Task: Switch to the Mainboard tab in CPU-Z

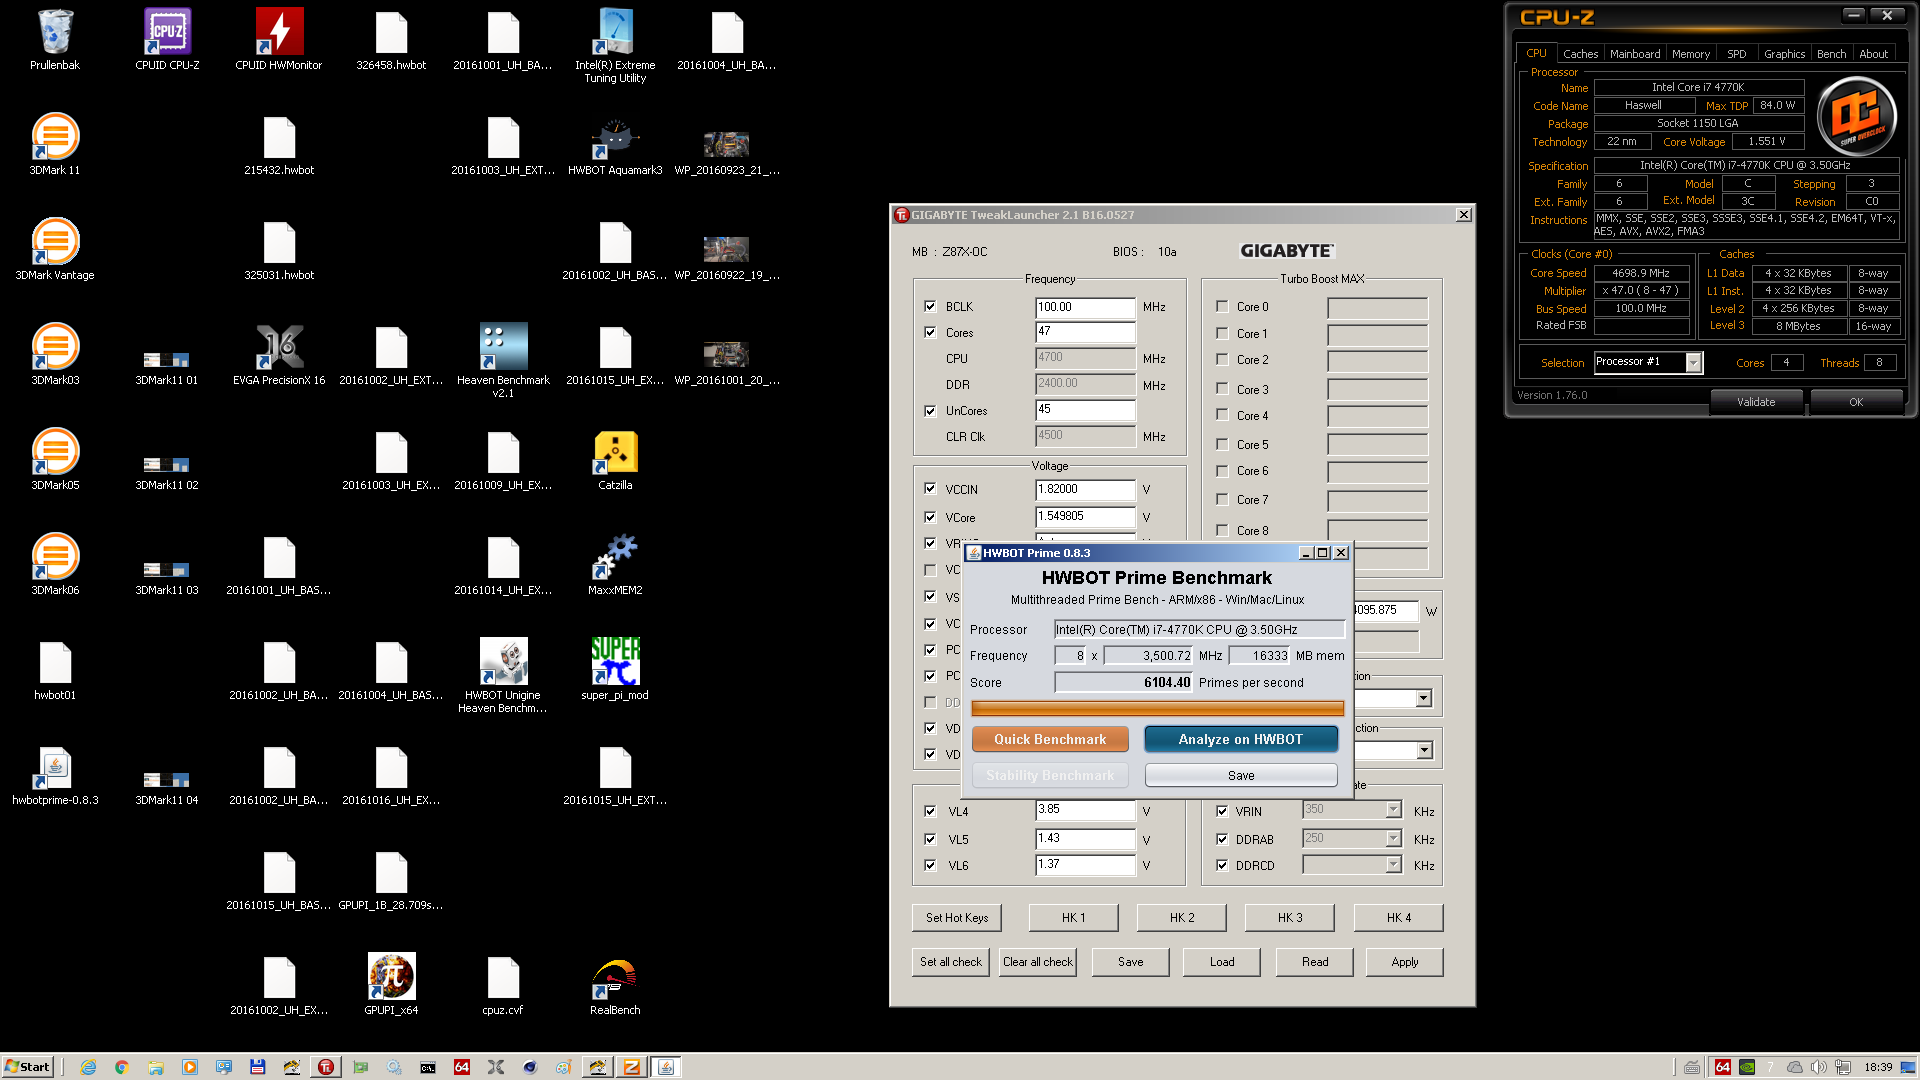Action: 1635,54
